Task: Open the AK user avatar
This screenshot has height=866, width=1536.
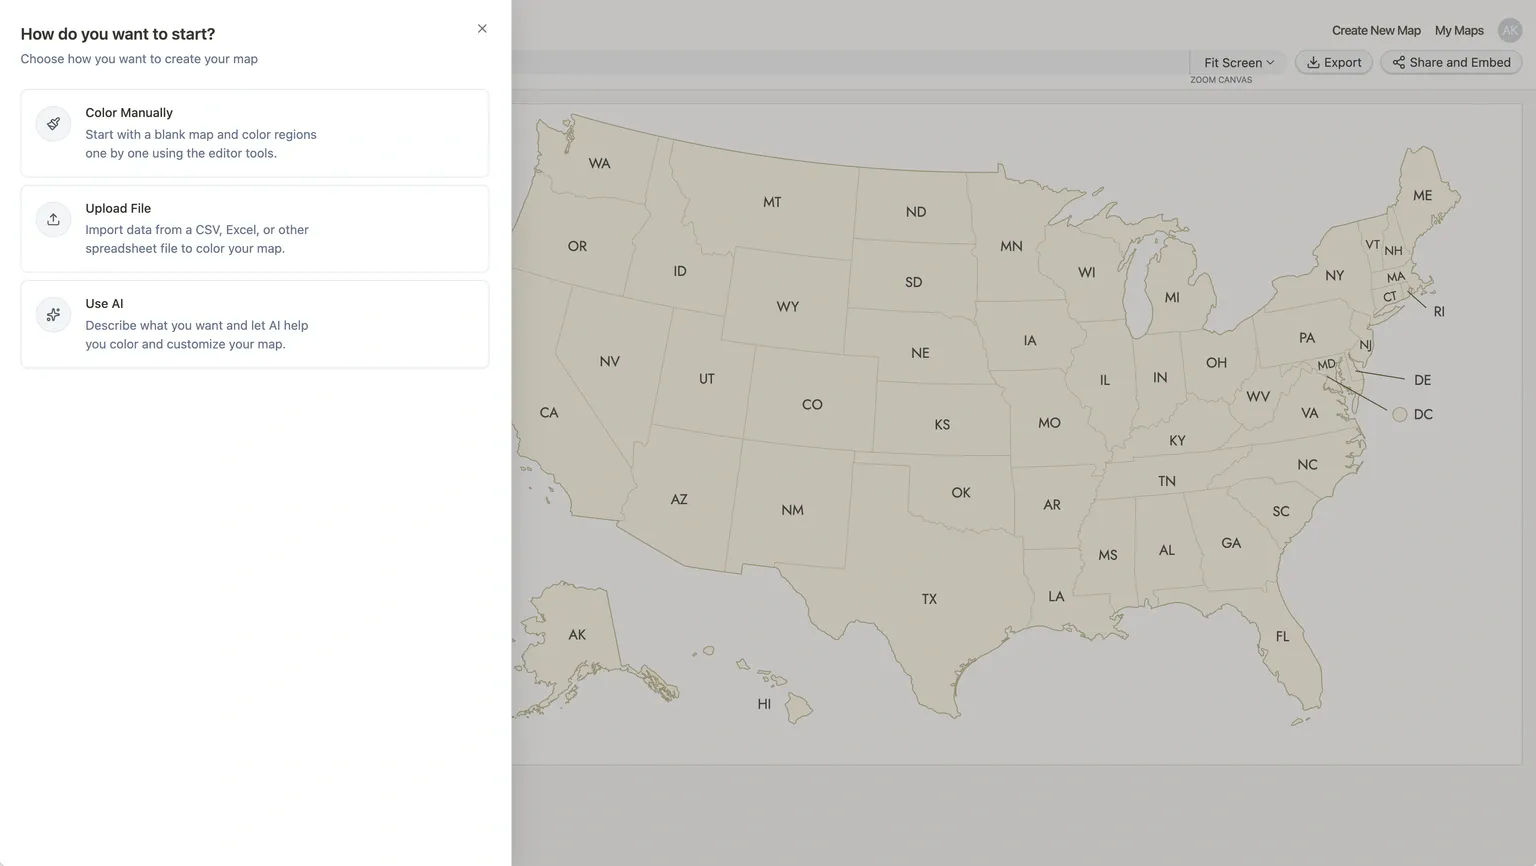Action: 1509,31
